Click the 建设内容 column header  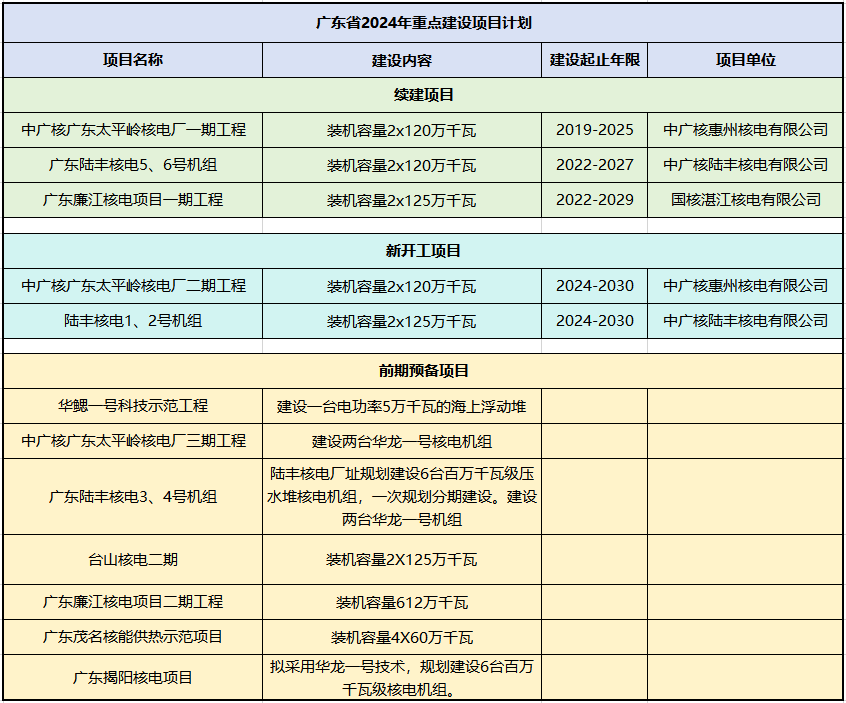coord(402,60)
